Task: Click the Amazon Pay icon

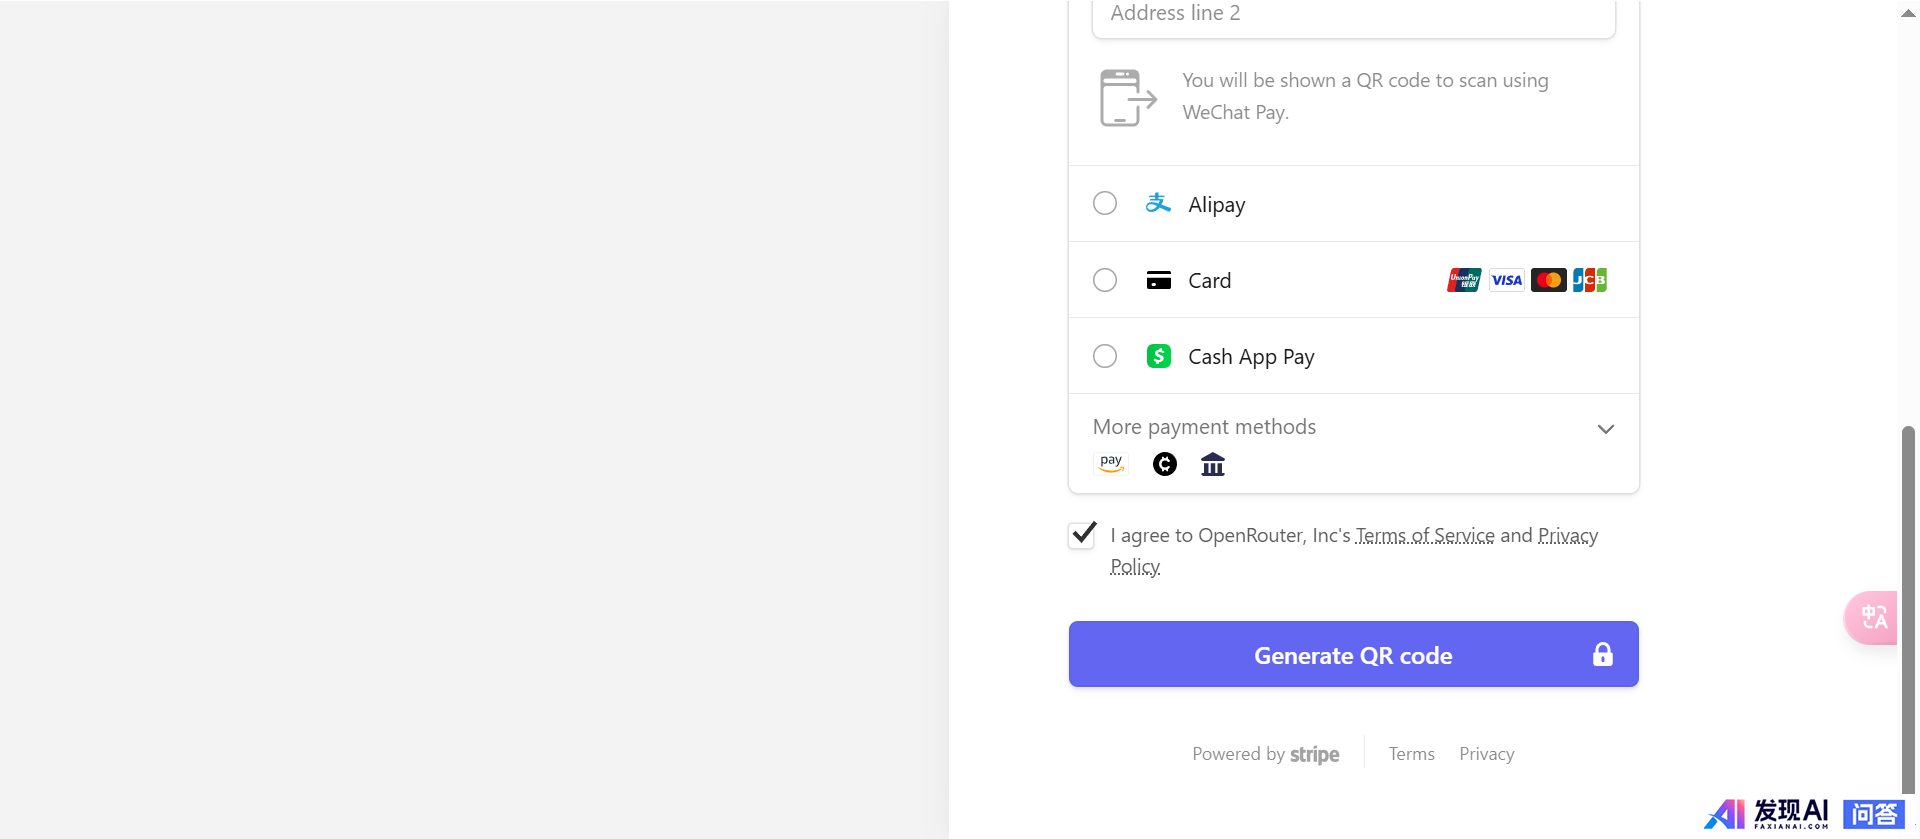Action: [1111, 464]
